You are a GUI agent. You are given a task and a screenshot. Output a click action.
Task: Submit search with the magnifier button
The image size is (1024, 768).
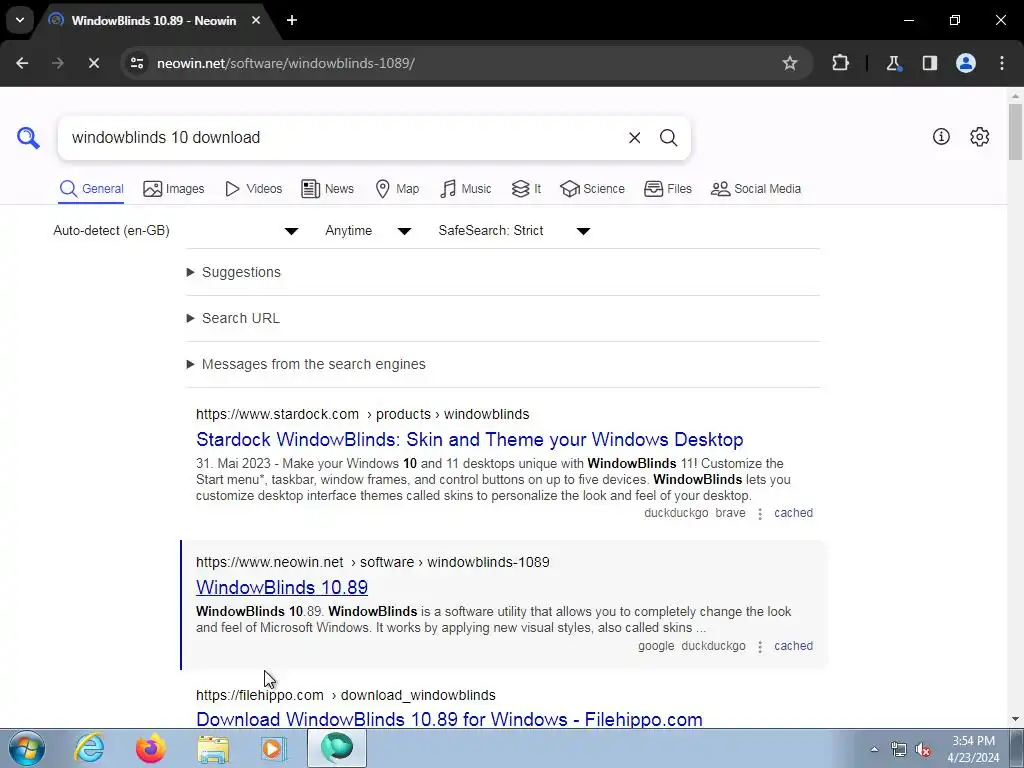click(668, 138)
